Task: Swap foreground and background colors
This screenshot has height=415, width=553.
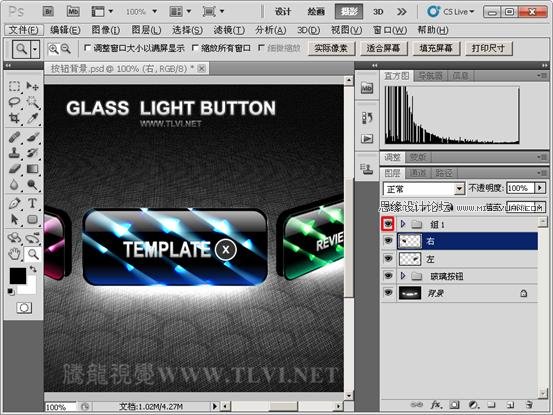Action: pyautogui.click(x=33, y=269)
